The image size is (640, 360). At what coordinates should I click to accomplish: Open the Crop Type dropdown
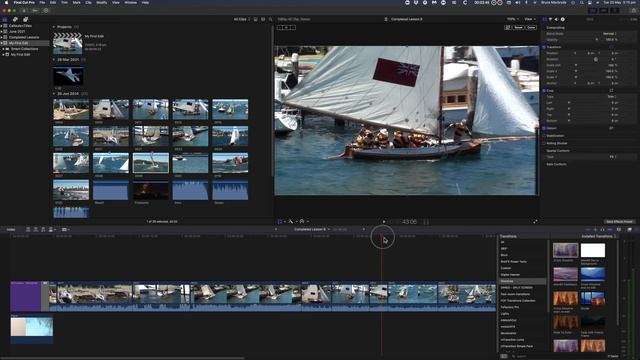(x=612, y=97)
